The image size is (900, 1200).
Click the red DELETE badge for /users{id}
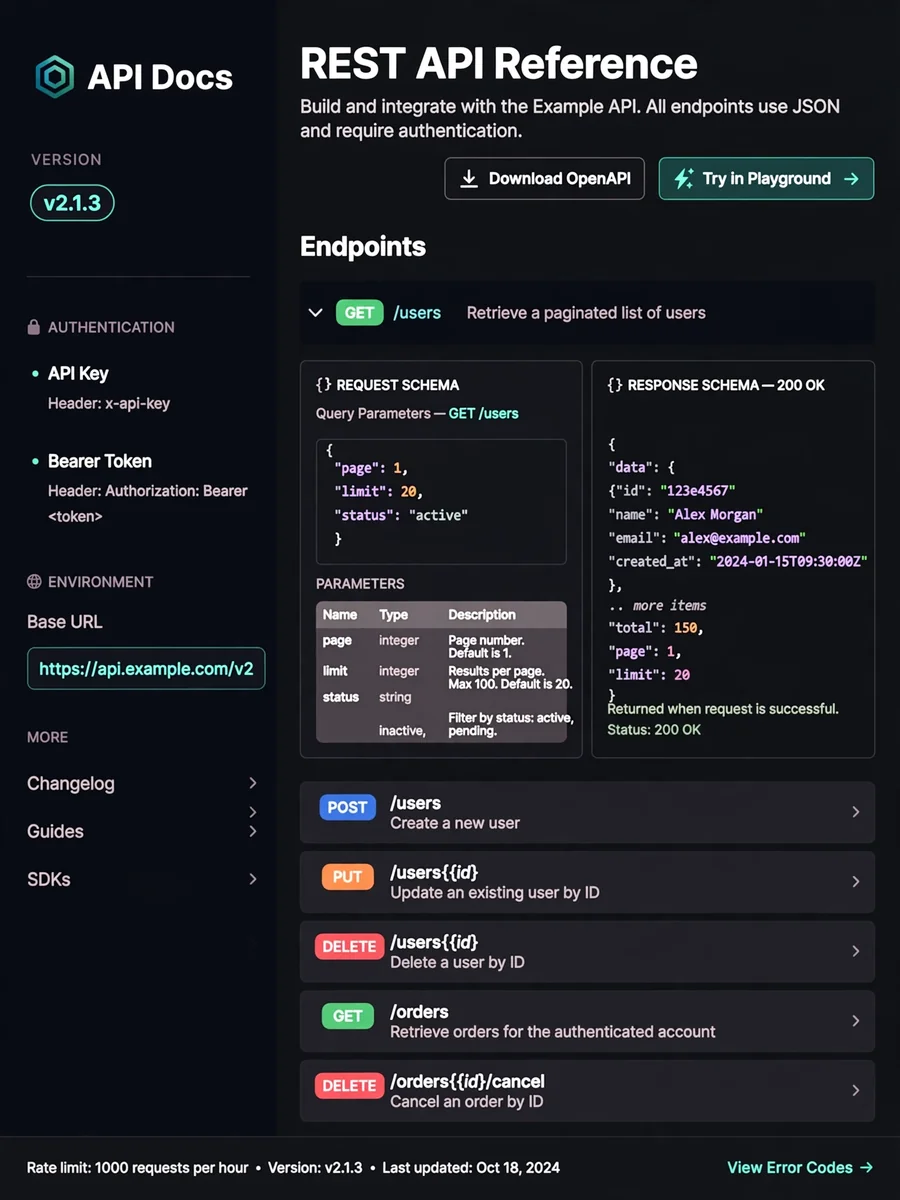[x=349, y=946]
